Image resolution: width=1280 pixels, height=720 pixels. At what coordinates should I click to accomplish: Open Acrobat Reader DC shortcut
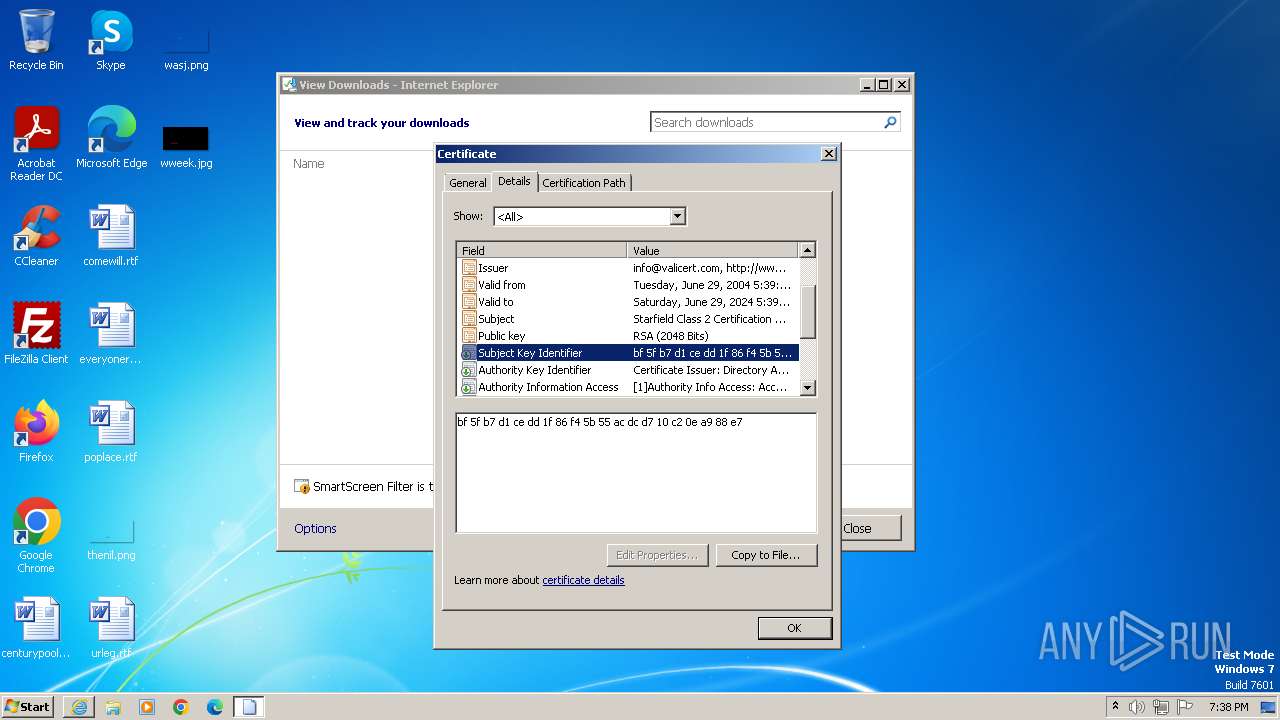tap(36, 144)
